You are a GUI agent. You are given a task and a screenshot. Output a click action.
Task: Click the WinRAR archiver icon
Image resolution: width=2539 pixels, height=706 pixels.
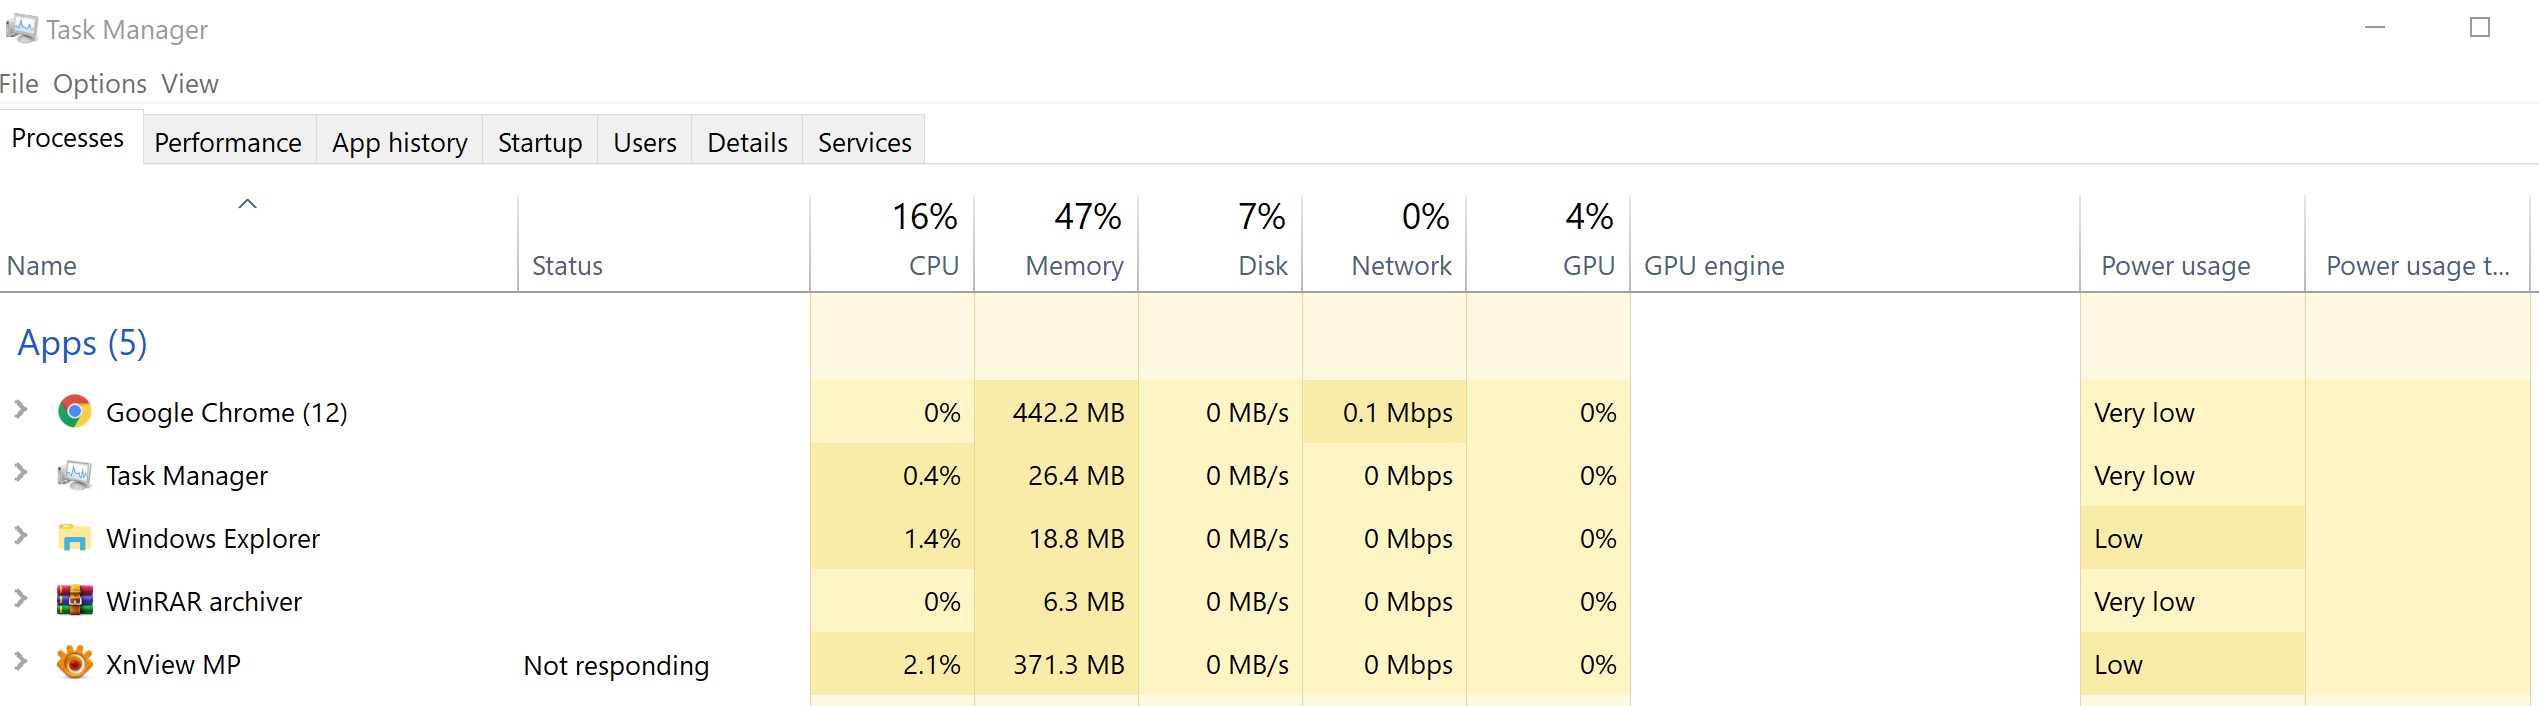click(x=74, y=601)
